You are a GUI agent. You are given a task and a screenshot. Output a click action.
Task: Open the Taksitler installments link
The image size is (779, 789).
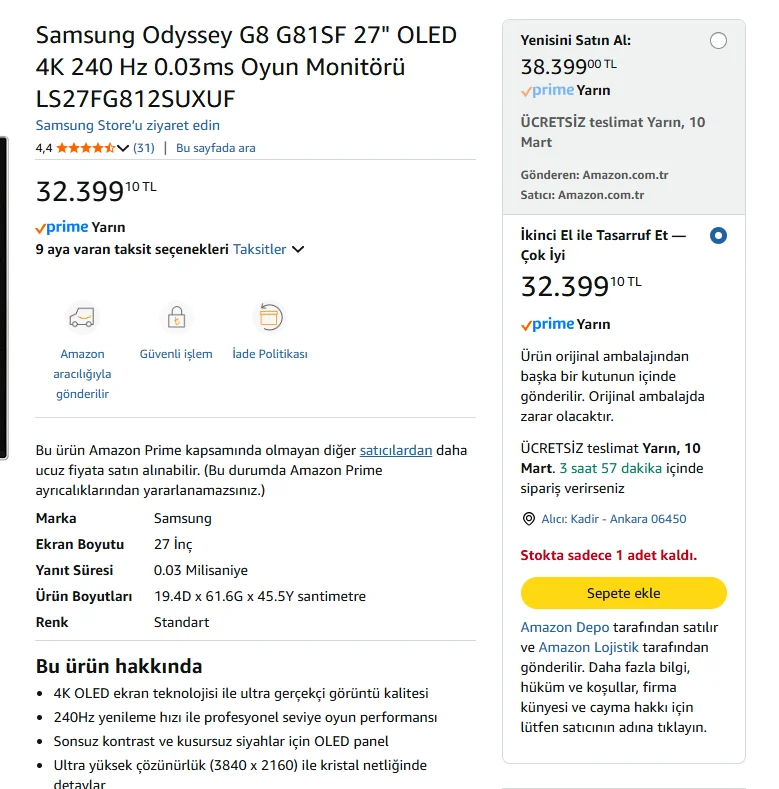(260, 249)
